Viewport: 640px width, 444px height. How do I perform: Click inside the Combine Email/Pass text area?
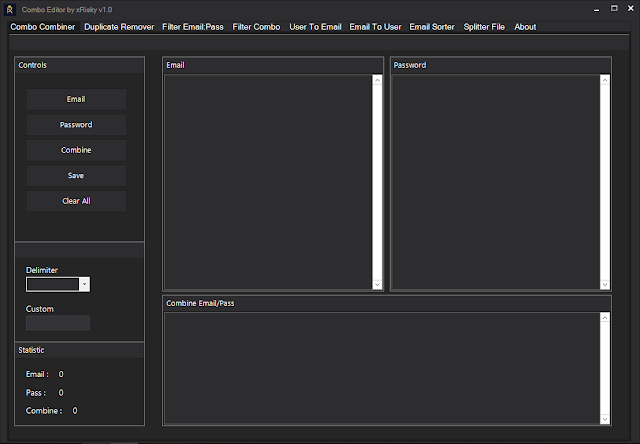380,367
